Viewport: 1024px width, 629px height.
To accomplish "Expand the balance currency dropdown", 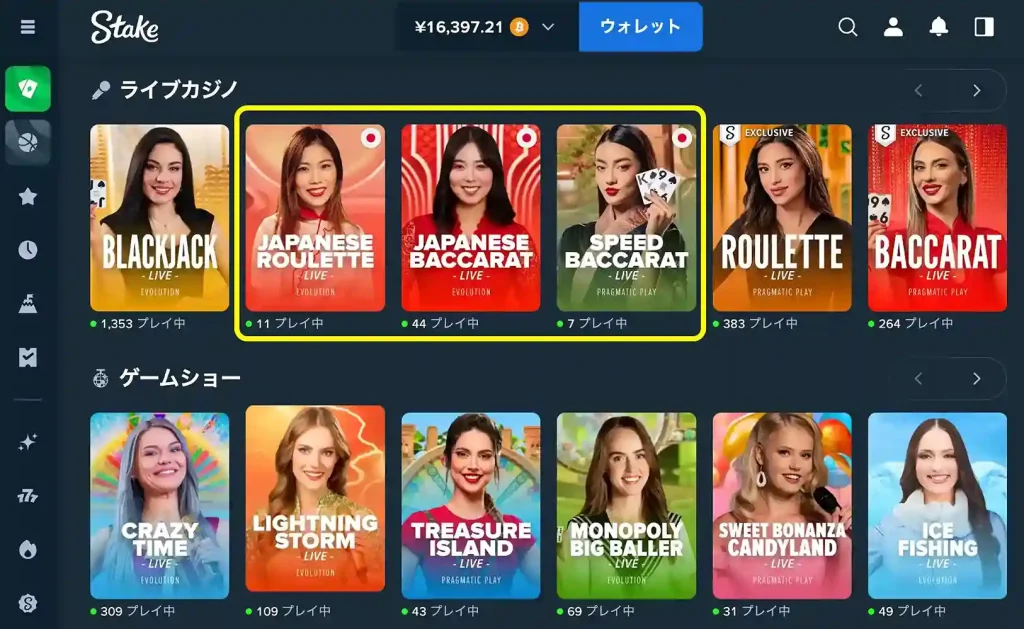I will pyautogui.click(x=548, y=27).
